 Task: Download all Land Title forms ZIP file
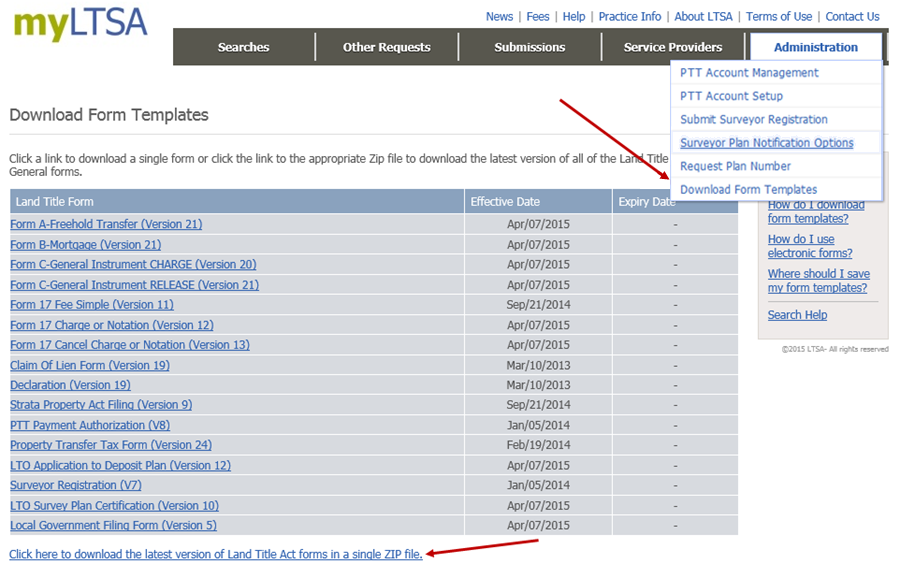(216, 554)
